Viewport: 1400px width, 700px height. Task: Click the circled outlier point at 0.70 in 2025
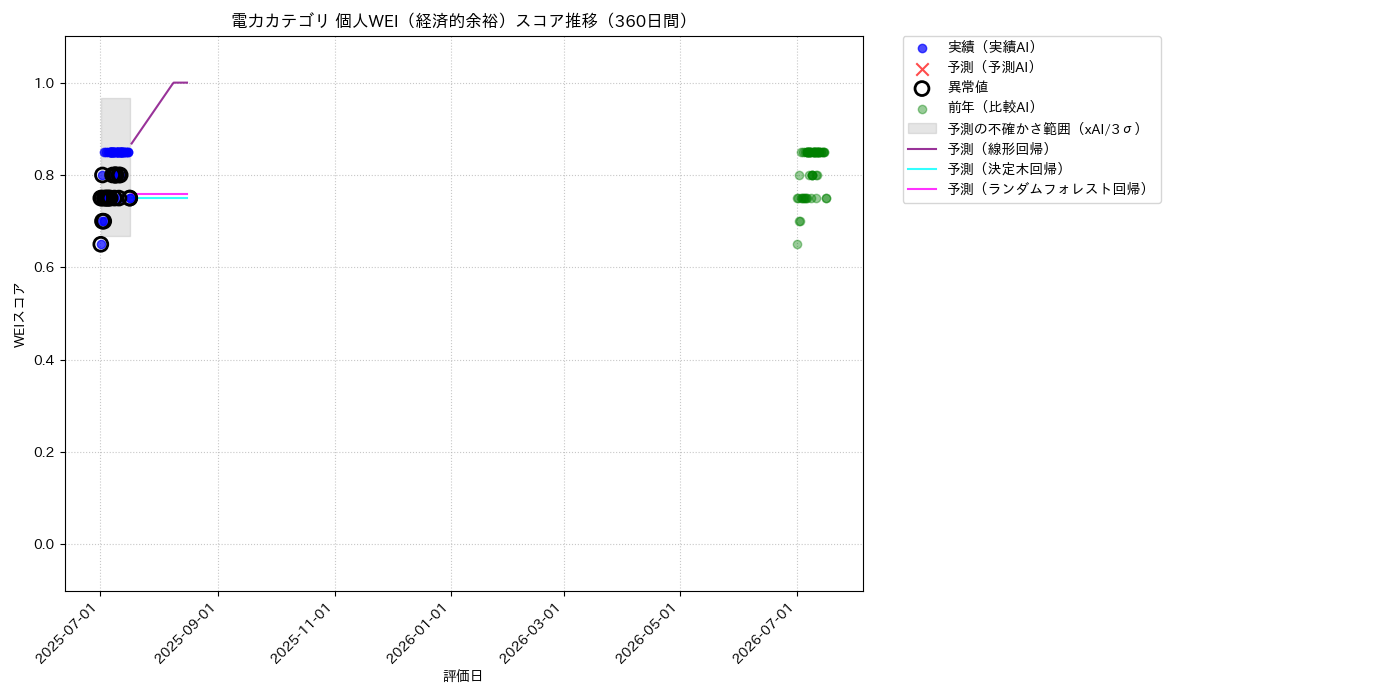(x=103, y=221)
